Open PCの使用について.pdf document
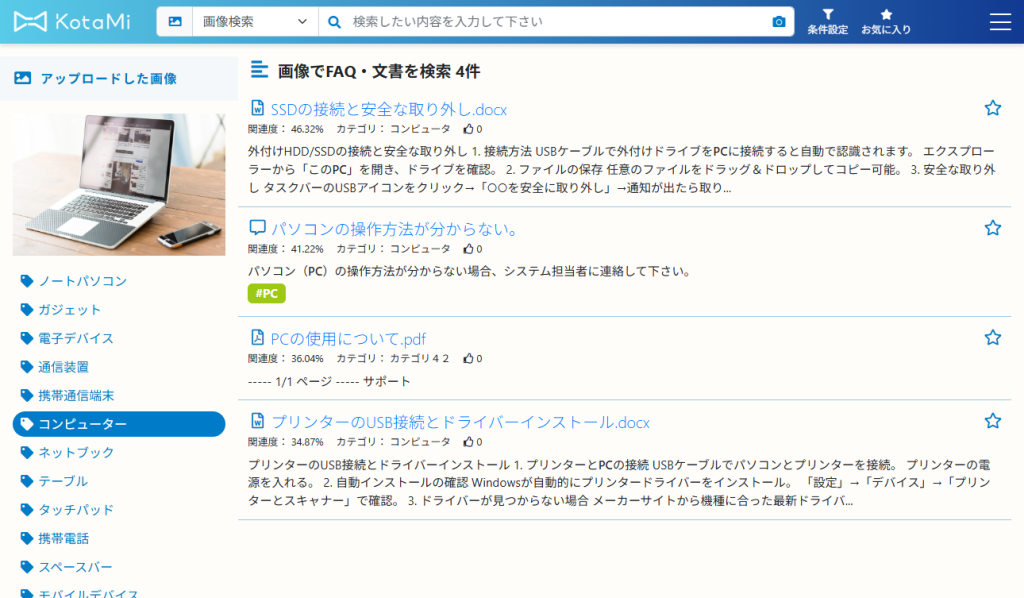The width and height of the screenshot is (1024, 598). coord(348,338)
